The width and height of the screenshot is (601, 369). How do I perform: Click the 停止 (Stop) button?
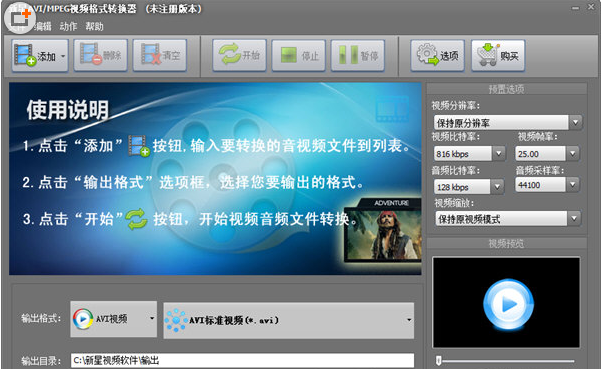(299, 56)
